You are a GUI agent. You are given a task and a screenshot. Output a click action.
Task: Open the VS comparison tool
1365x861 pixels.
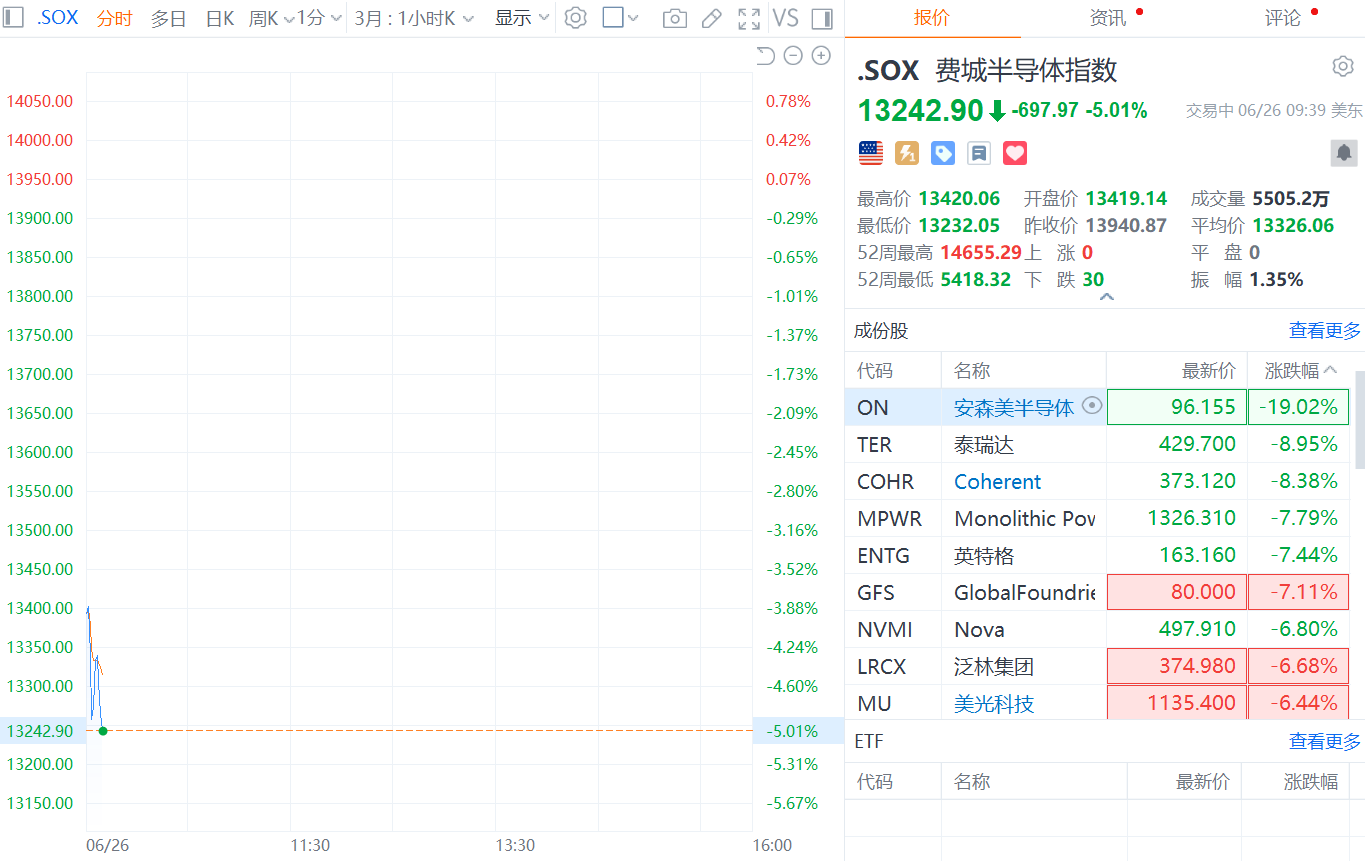(x=786, y=18)
